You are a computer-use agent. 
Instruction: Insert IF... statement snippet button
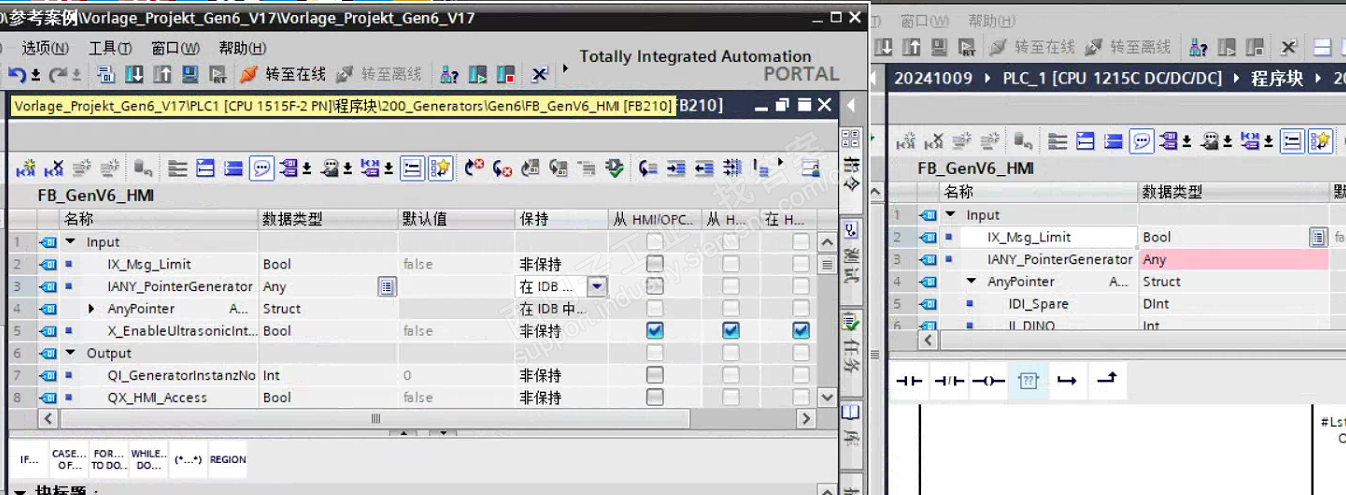pos(30,460)
